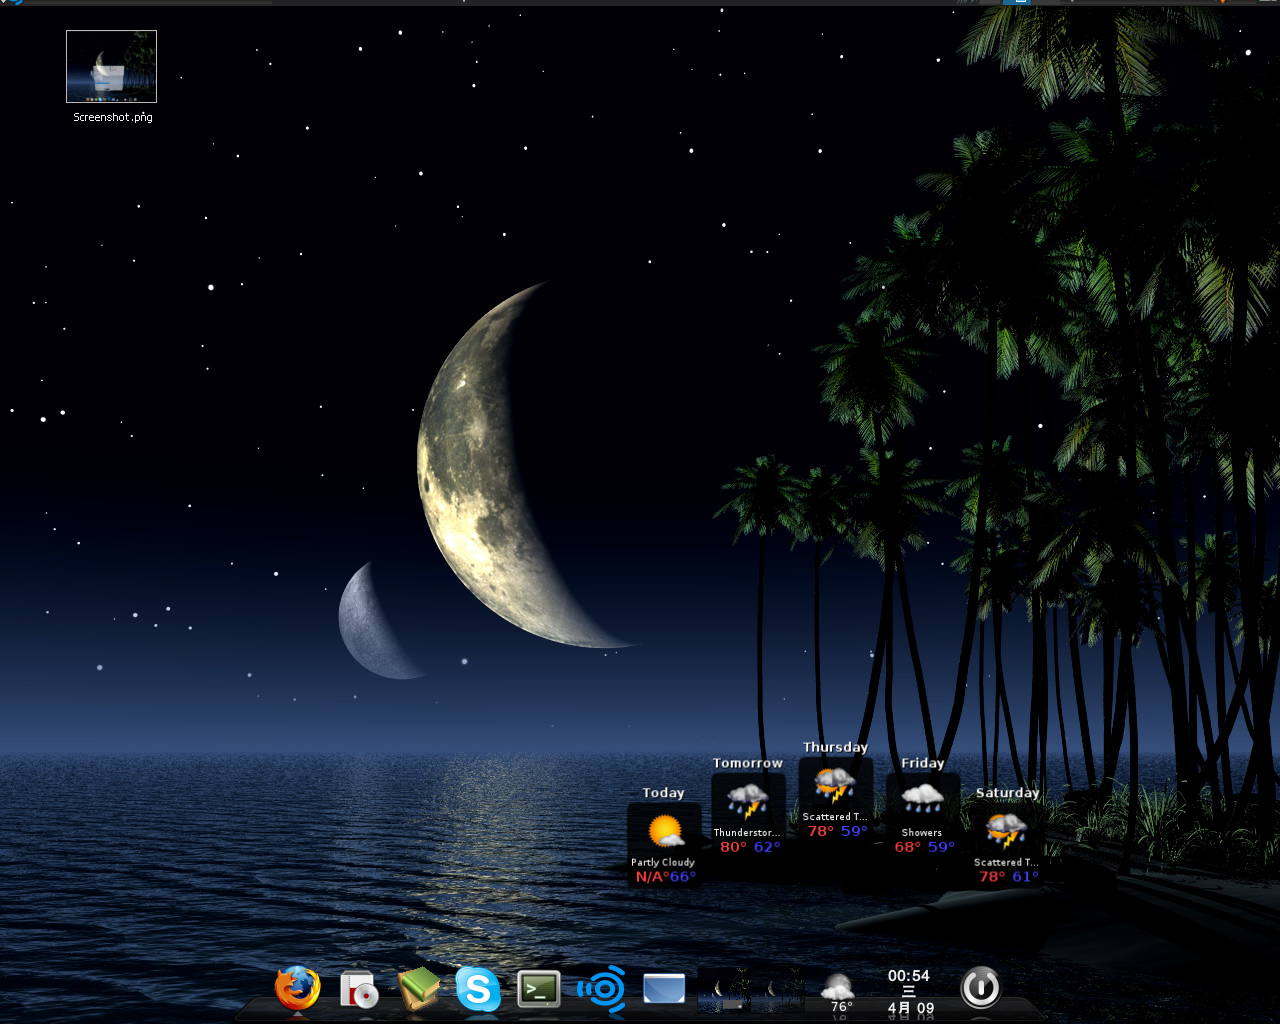Click the "Thunderstor..." condition text
The width and height of the screenshot is (1280, 1024).
(x=747, y=832)
